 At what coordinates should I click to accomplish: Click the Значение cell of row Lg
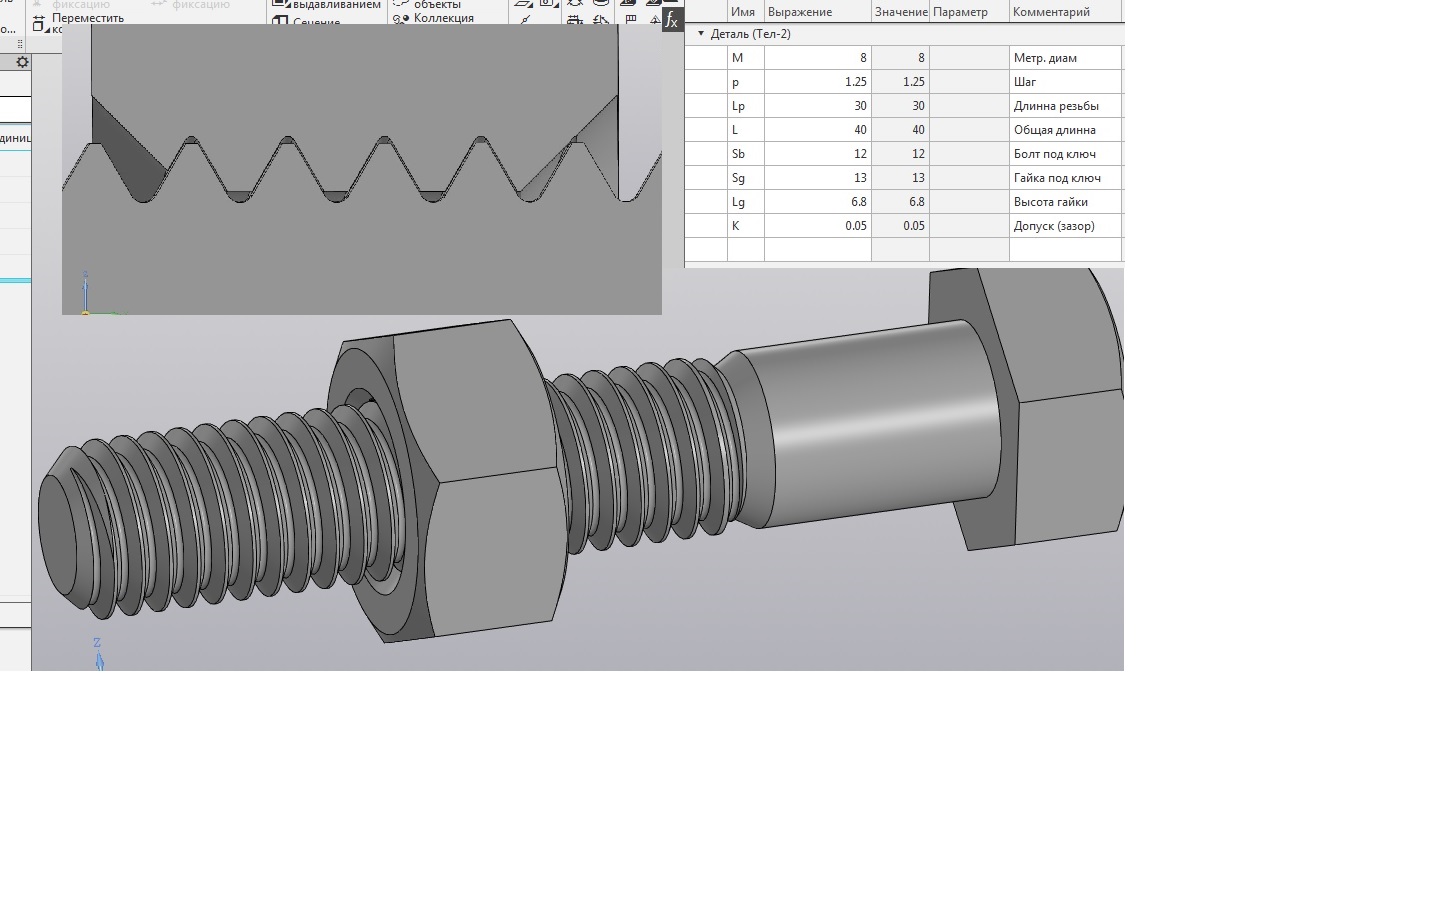pos(900,202)
